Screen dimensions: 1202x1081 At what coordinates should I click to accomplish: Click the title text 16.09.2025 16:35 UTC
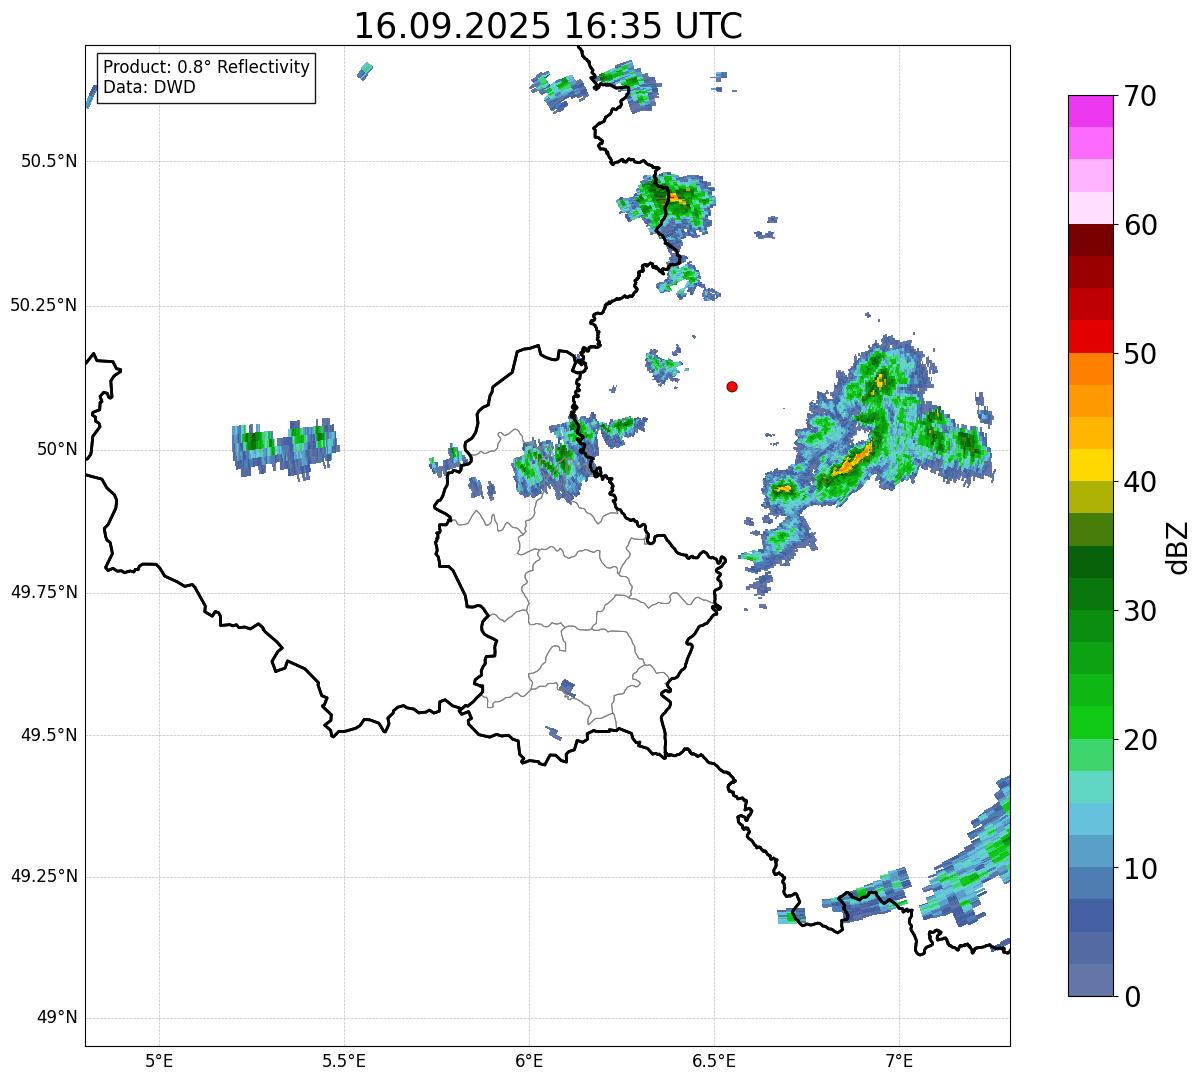548,26
